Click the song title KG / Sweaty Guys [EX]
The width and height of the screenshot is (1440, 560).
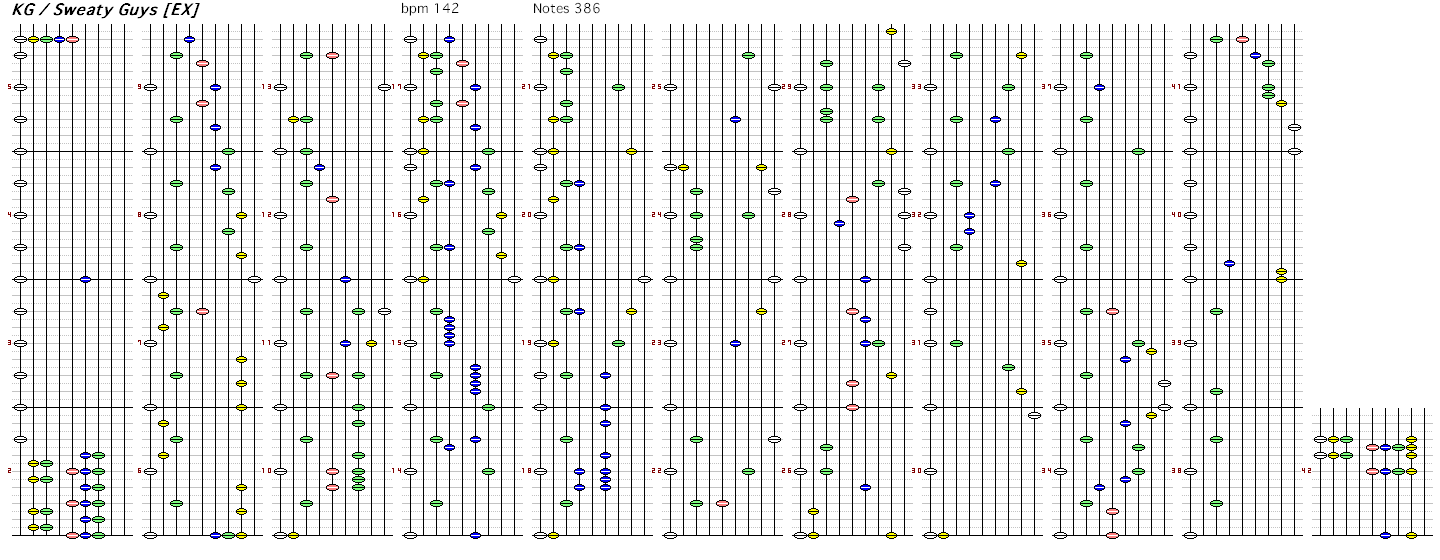[105, 10]
